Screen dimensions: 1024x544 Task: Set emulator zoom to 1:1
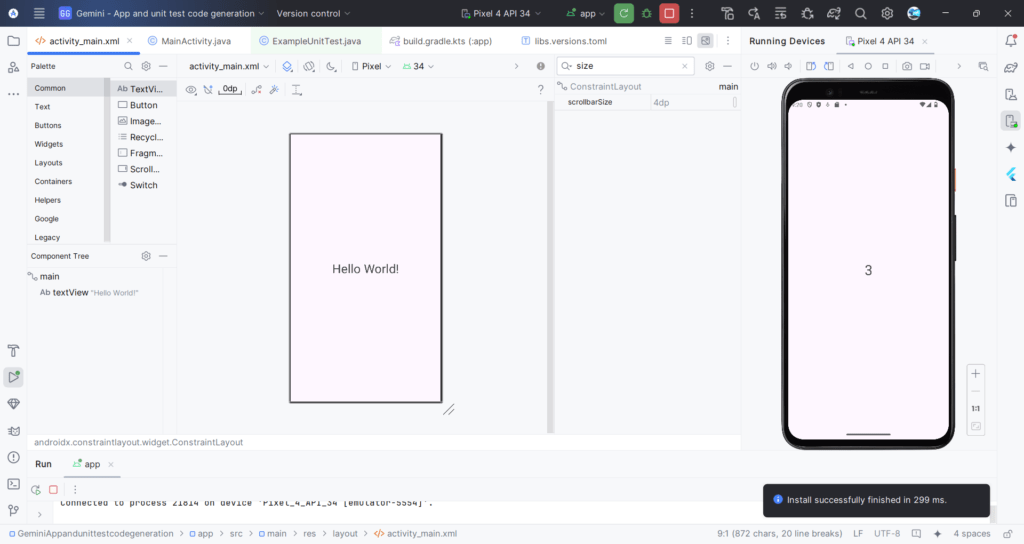[976, 408]
